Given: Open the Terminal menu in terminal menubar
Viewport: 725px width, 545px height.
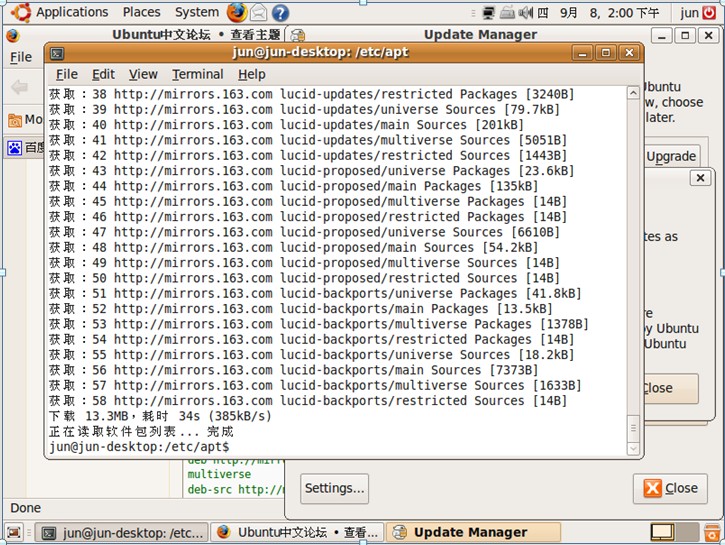Looking at the screenshot, I should point(197,74).
